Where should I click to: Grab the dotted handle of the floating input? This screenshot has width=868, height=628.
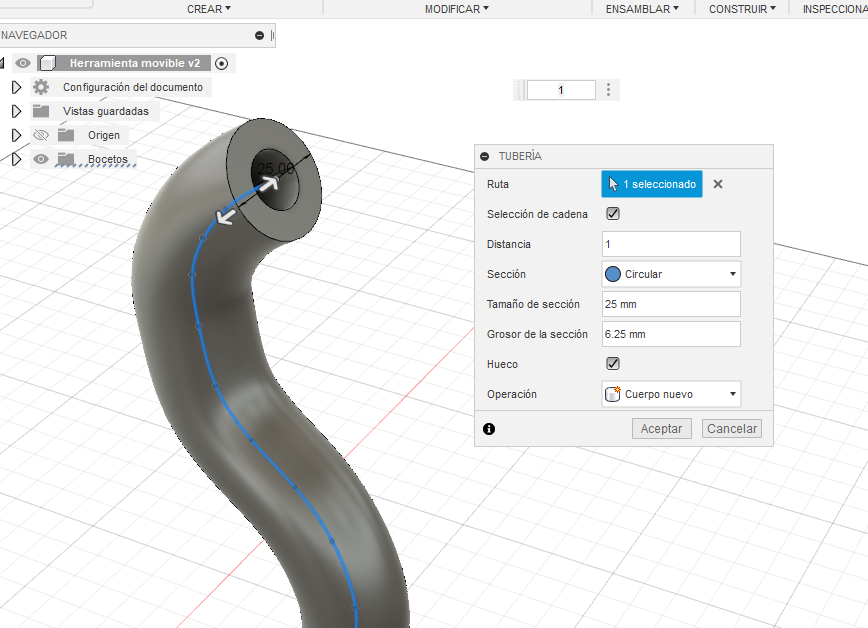520,90
